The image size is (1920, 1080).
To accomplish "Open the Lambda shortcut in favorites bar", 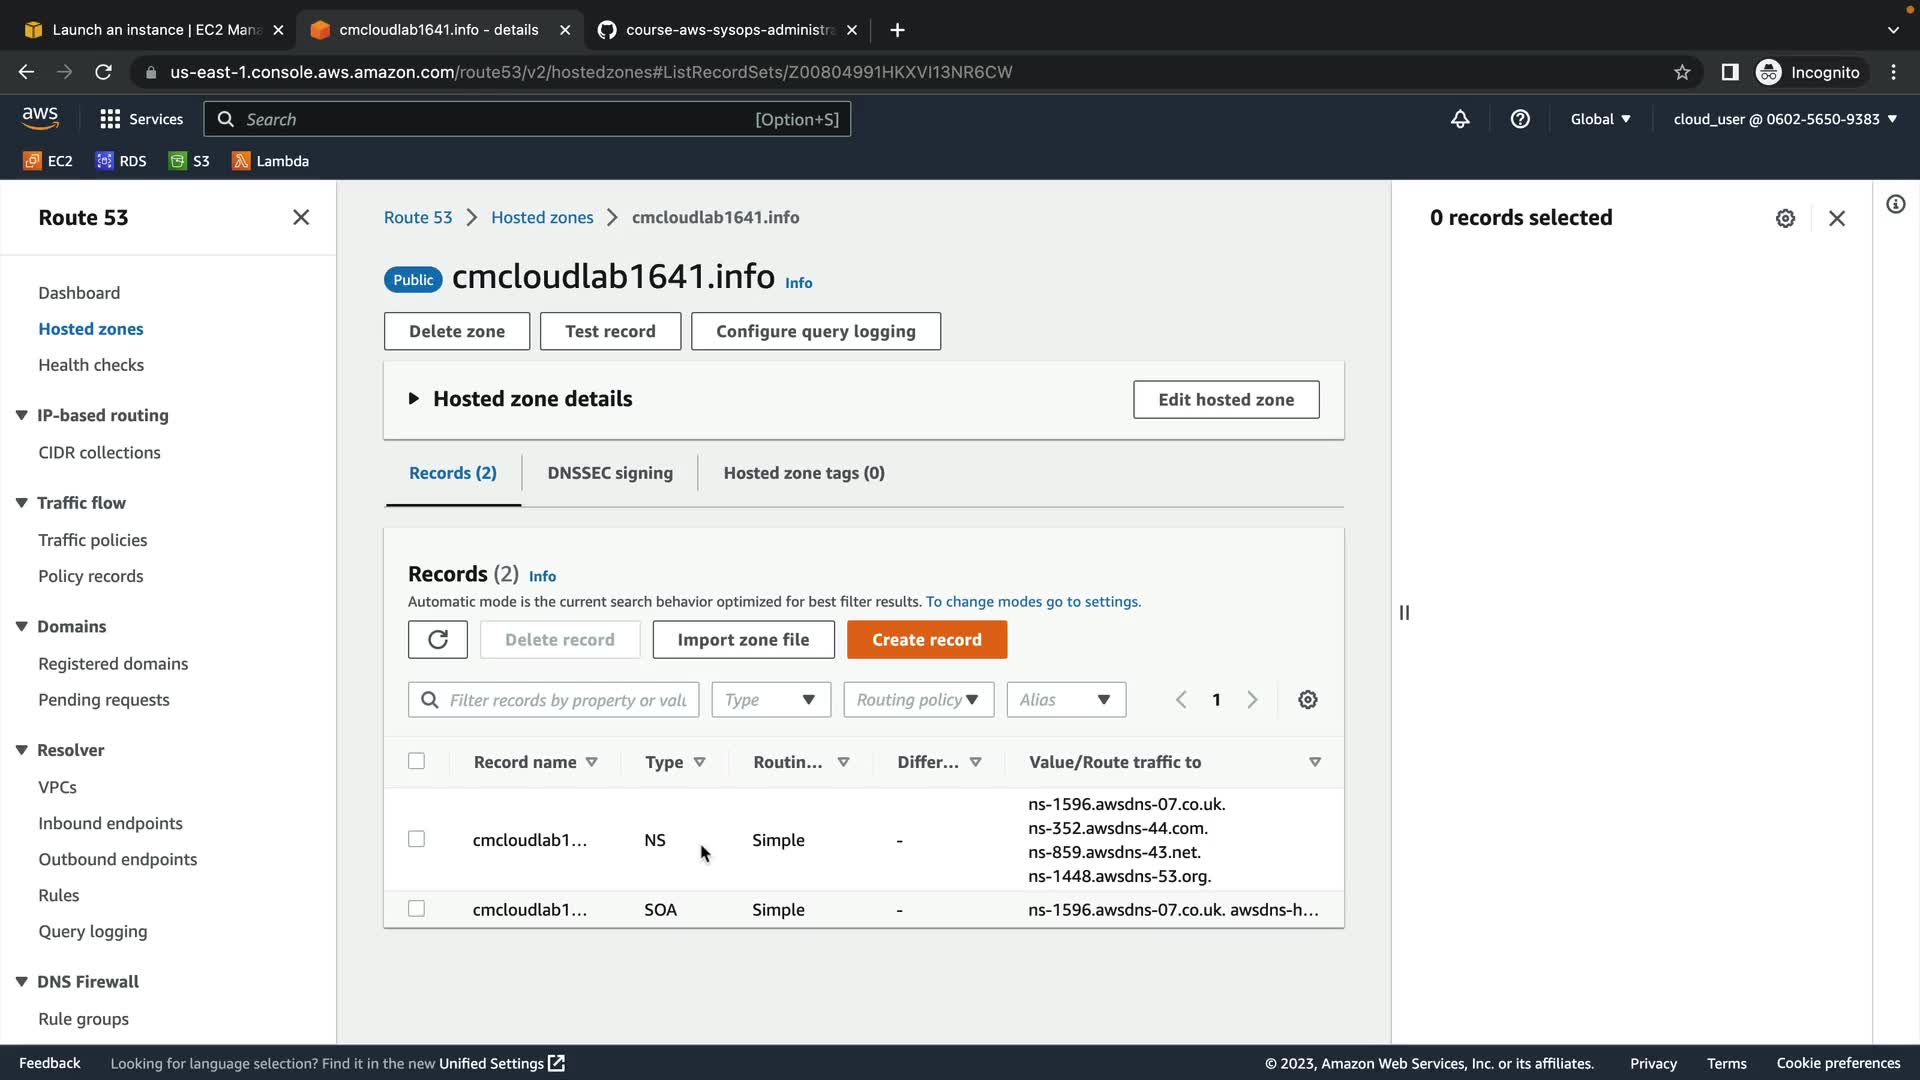I will click(x=270, y=161).
